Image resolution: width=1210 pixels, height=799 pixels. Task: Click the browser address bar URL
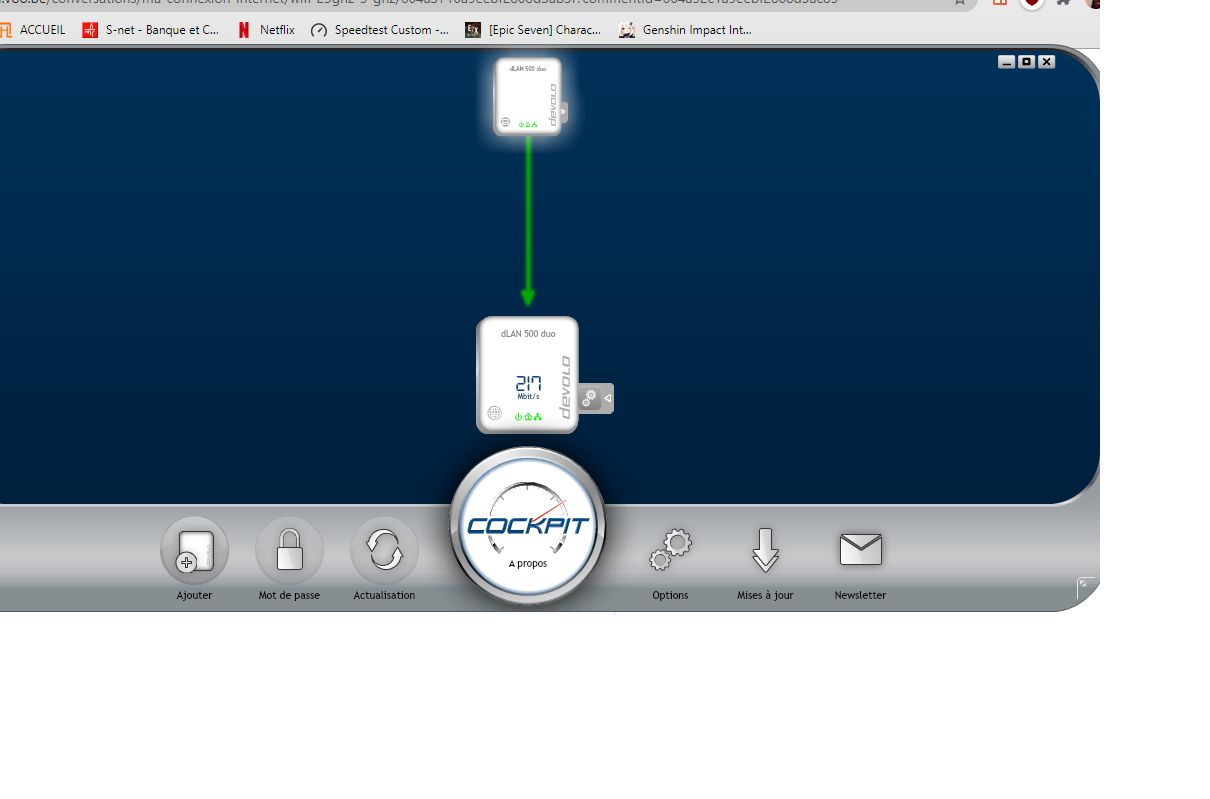click(420, 3)
